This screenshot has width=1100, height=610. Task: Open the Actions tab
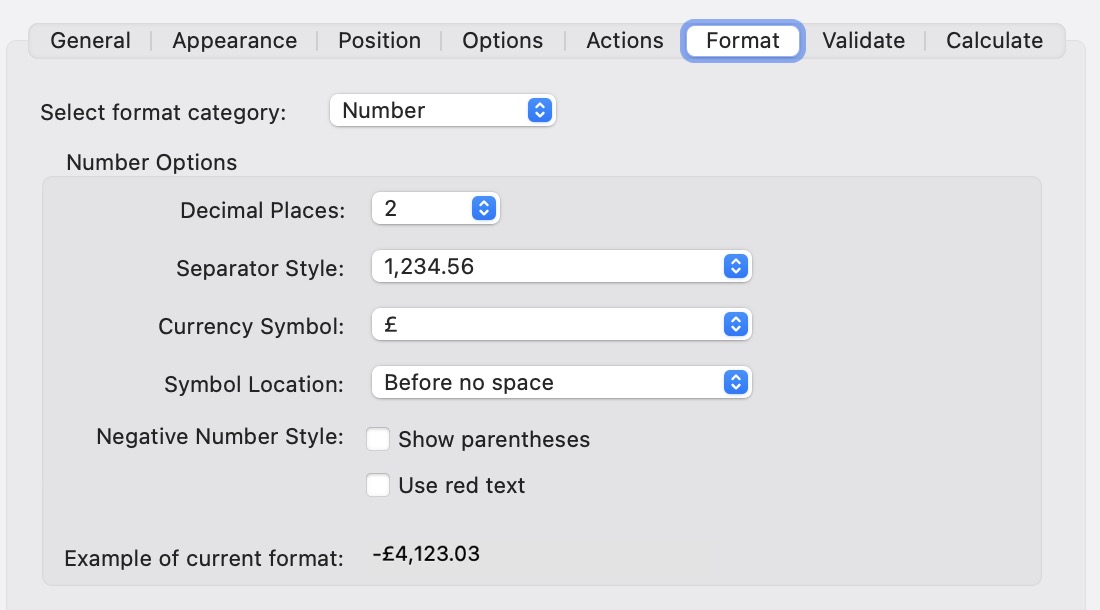624,40
